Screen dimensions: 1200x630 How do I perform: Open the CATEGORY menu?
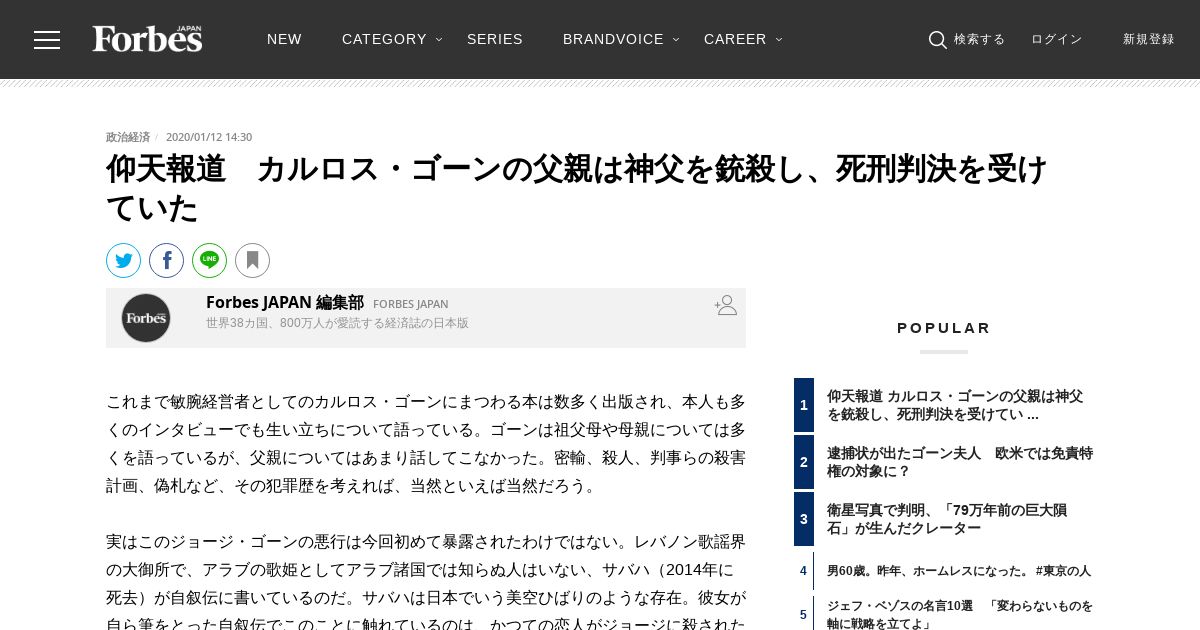point(384,39)
